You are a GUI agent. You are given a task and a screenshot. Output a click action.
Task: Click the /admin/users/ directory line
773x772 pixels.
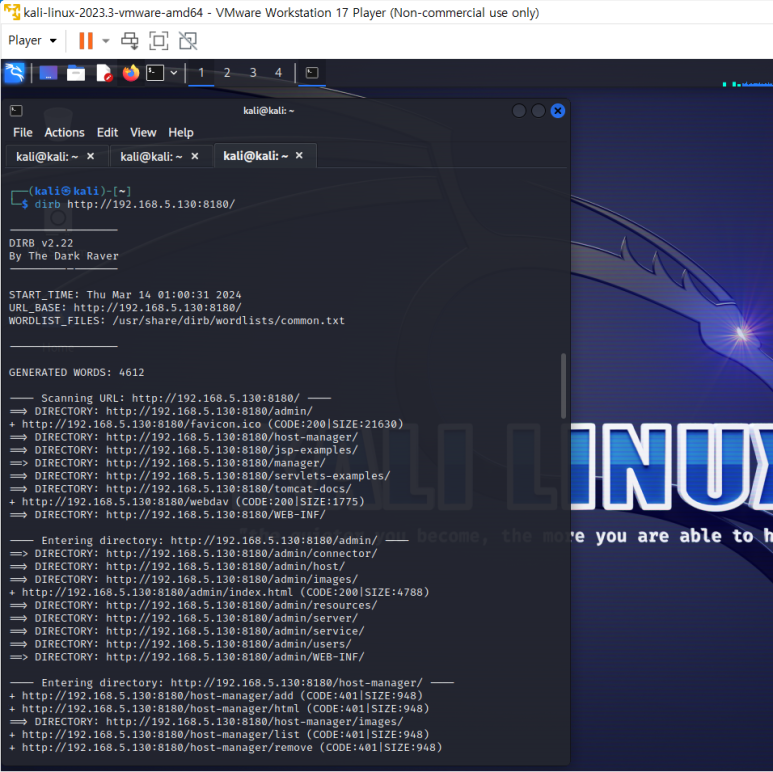pos(180,644)
